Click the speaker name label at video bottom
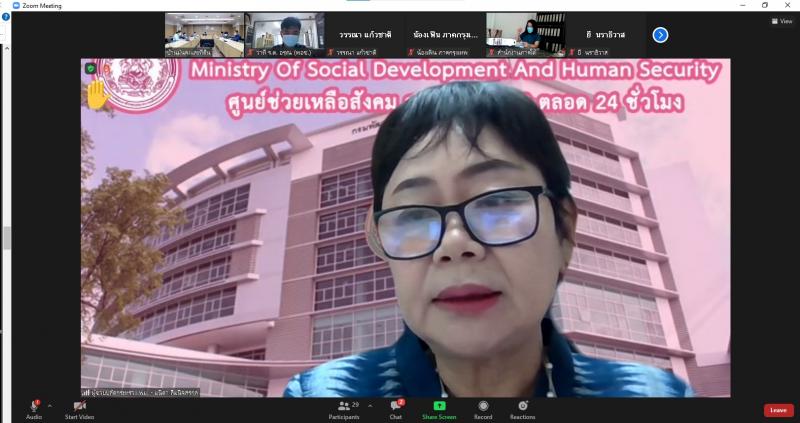 tap(141, 392)
